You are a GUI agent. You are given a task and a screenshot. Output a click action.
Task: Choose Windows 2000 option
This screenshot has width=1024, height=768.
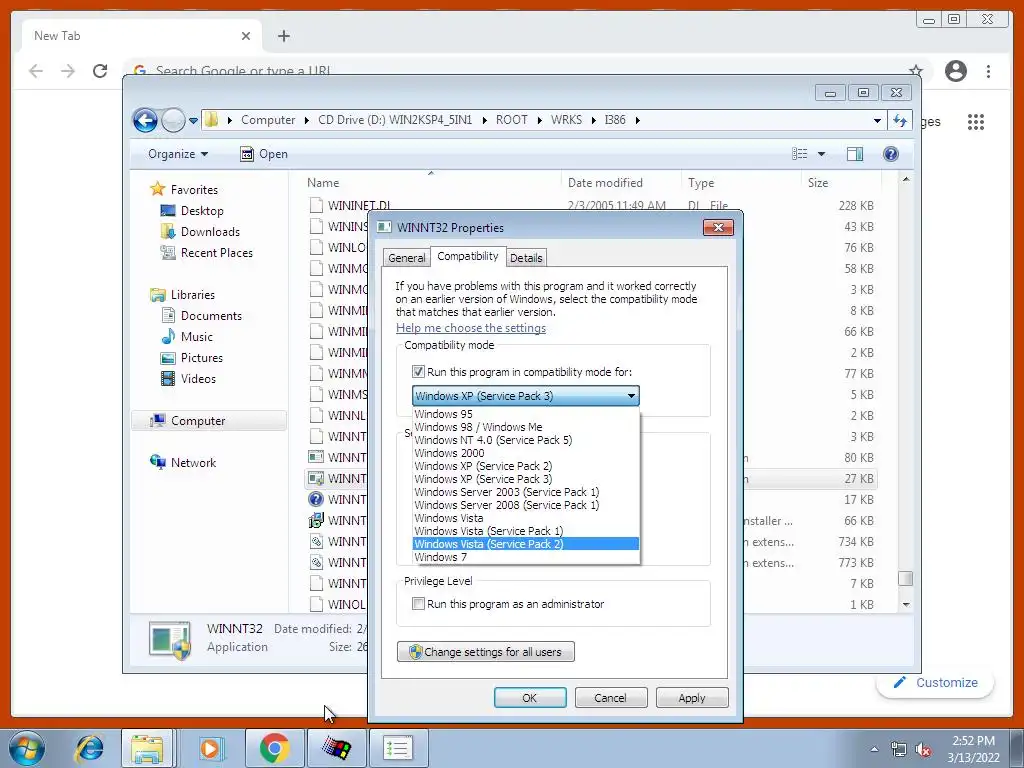point(526,453)
